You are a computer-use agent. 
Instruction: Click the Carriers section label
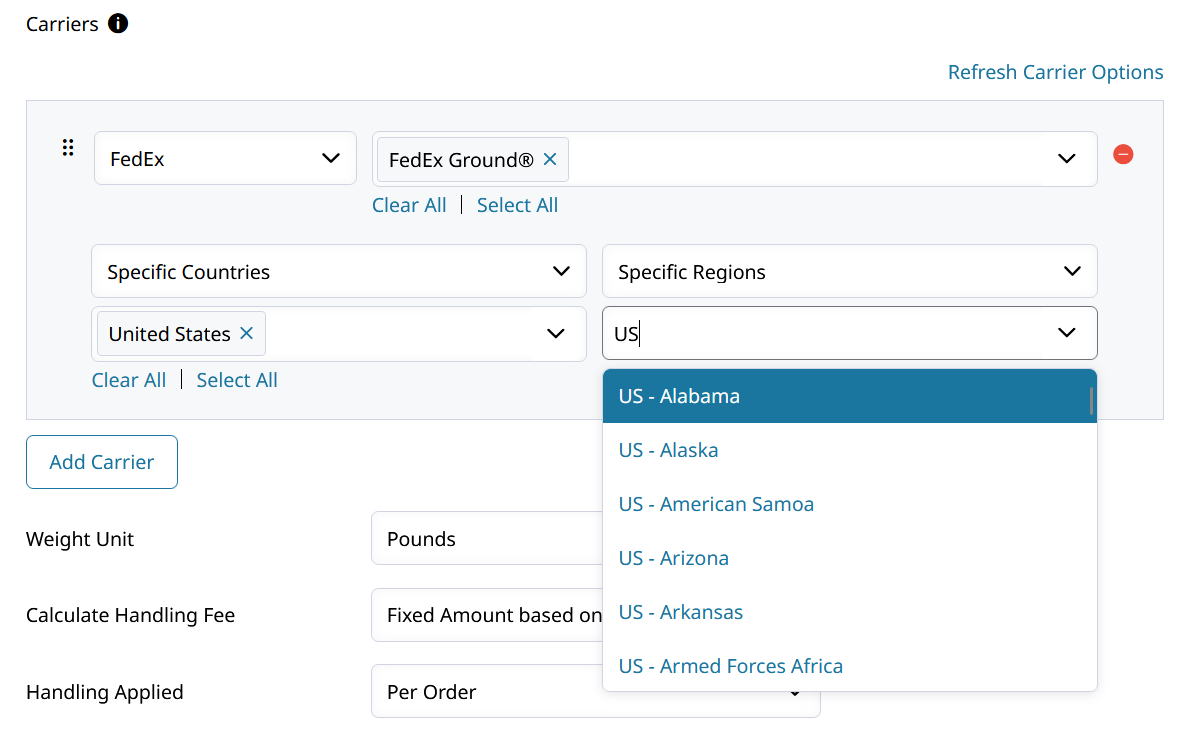pyautogui.click(x=62, y=24)
